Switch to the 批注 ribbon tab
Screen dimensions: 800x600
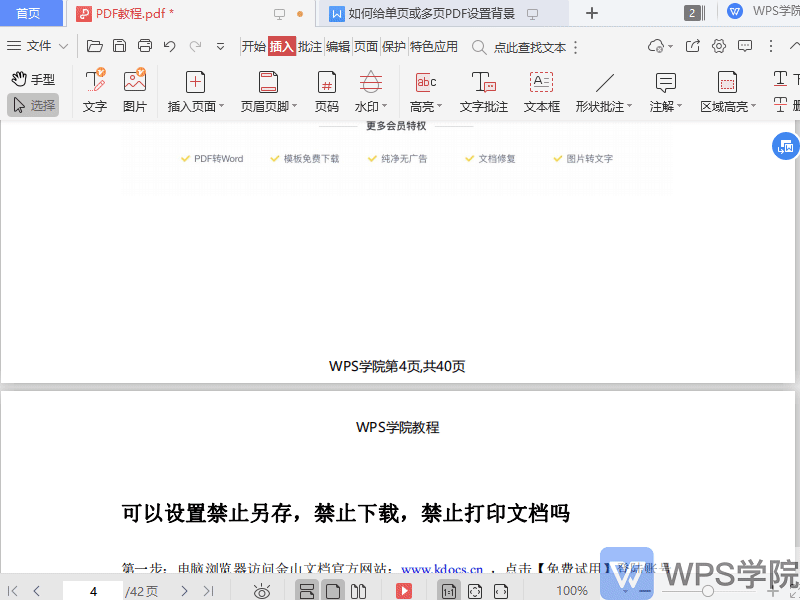(x=310, y=46)
